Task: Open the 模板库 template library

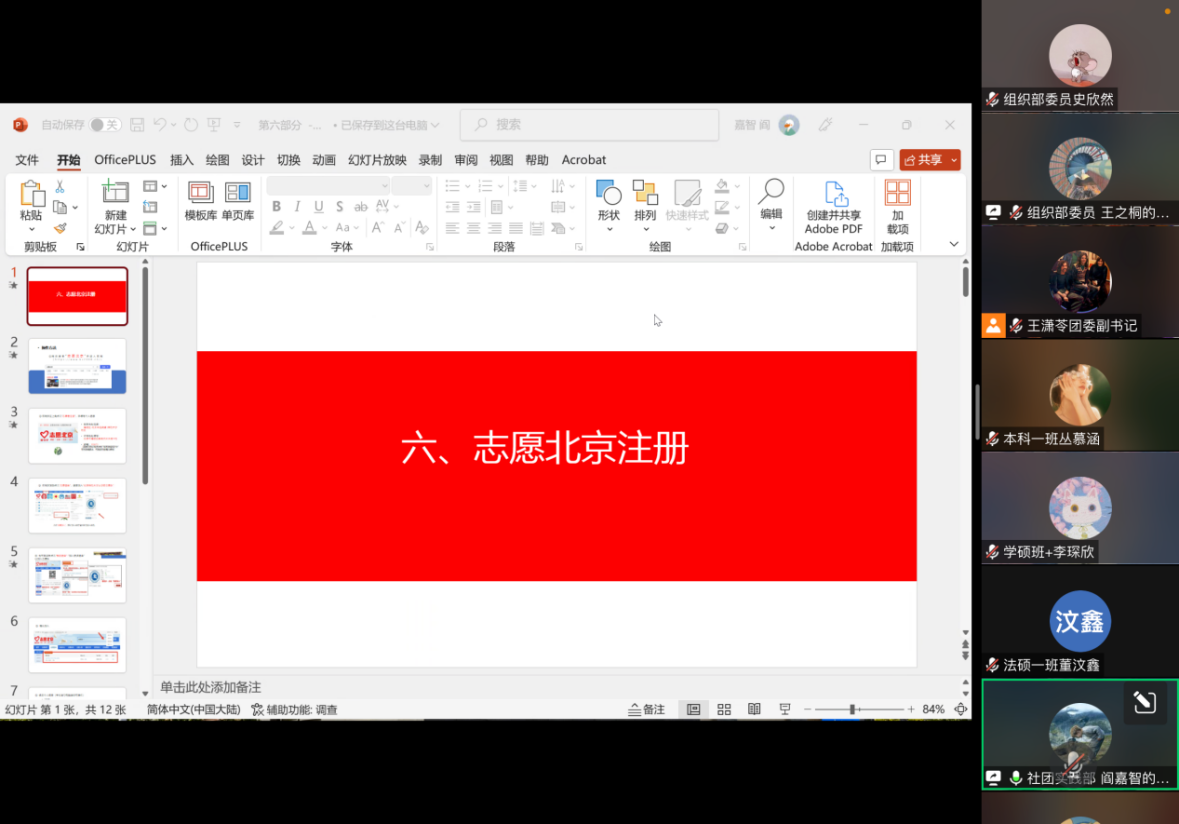Action: (200, 193)
